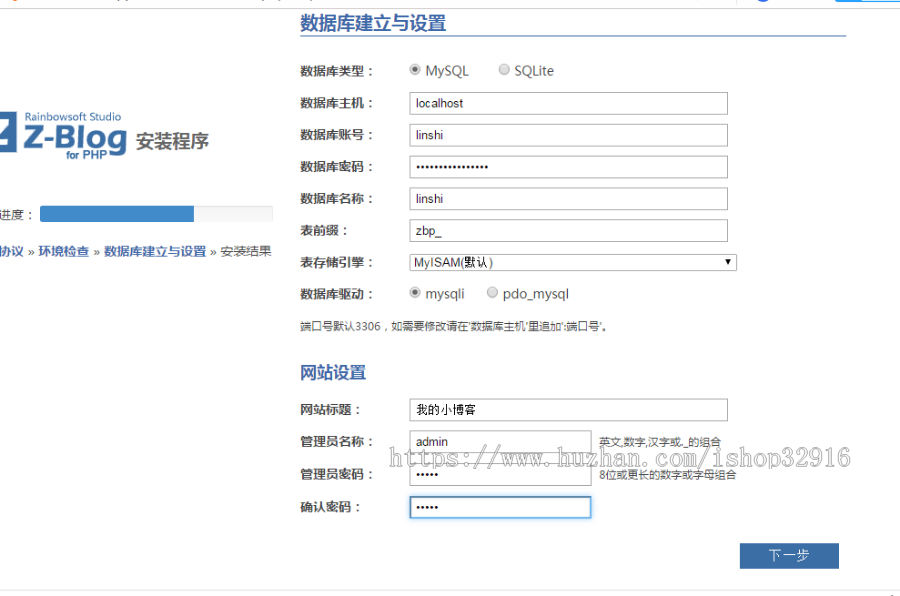The image size is (900, 596).
Task: Select the SQLite database type option
Action: (x=504, y=69)
